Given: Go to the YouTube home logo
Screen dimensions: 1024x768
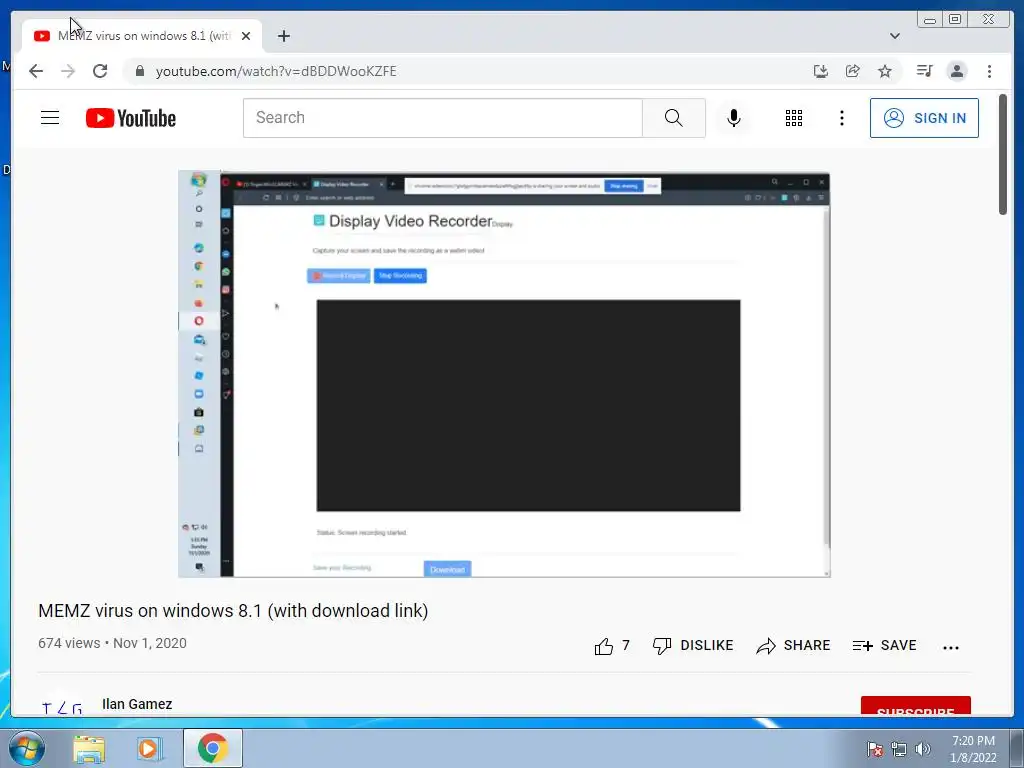Looking at the screenshot, I should coord(131,118).
